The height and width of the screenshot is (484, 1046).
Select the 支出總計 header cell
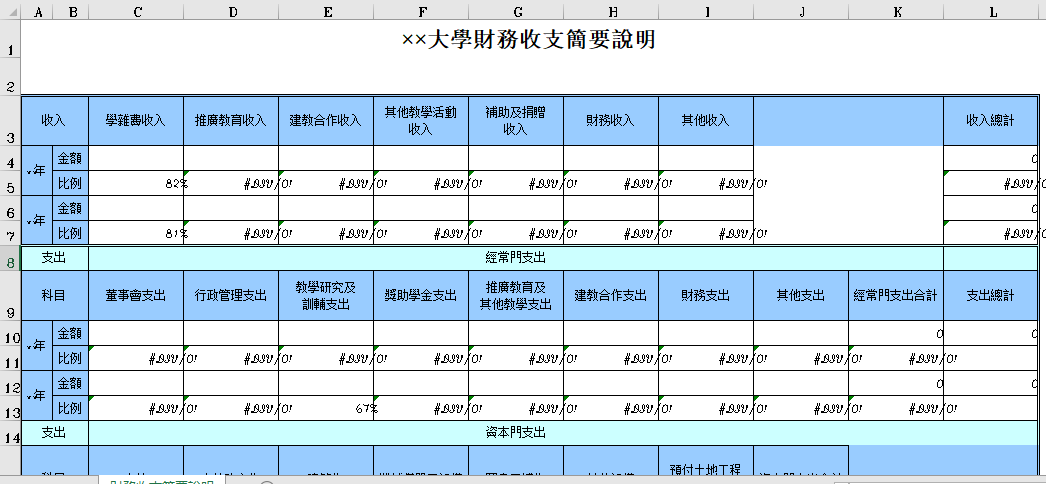tap(990, 296)
